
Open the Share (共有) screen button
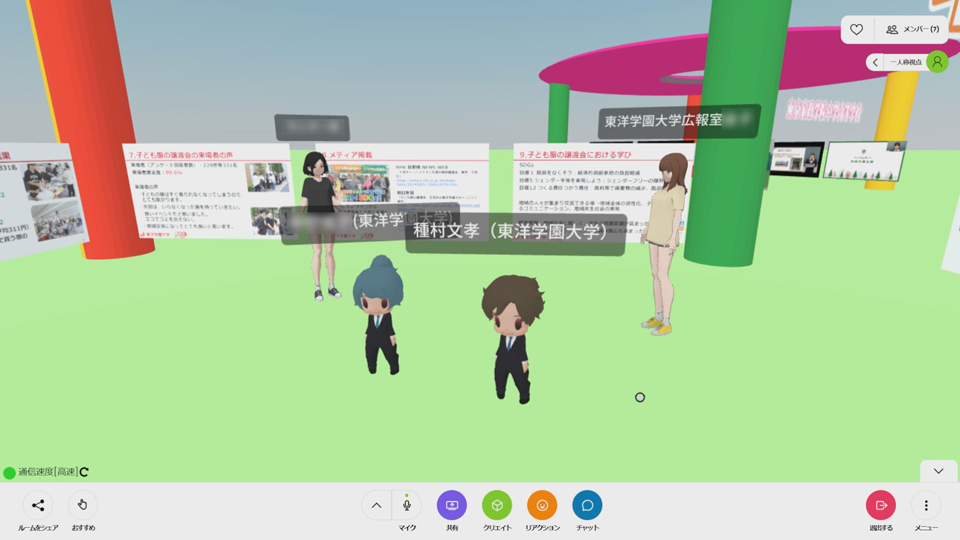click(452, 505)
